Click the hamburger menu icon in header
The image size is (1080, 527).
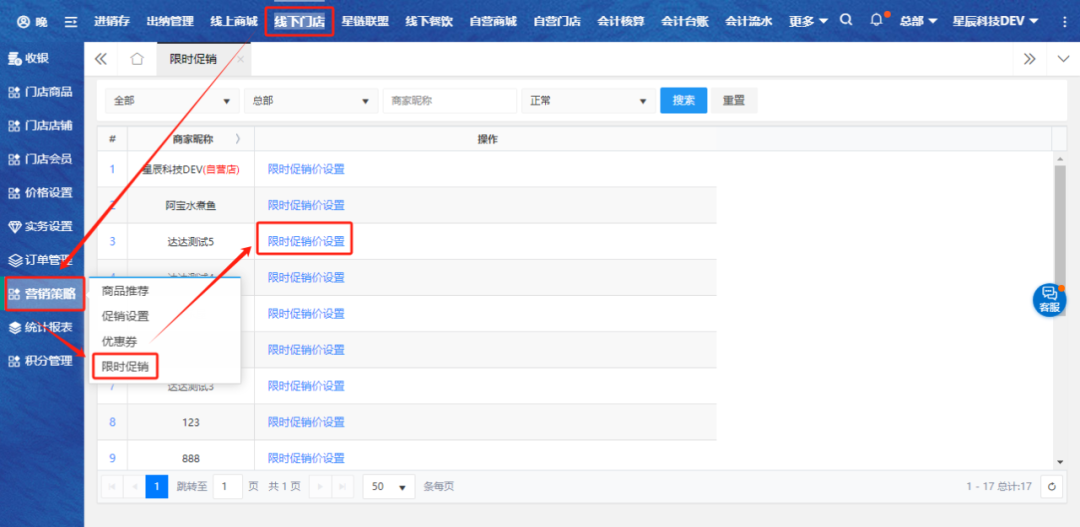70,21
